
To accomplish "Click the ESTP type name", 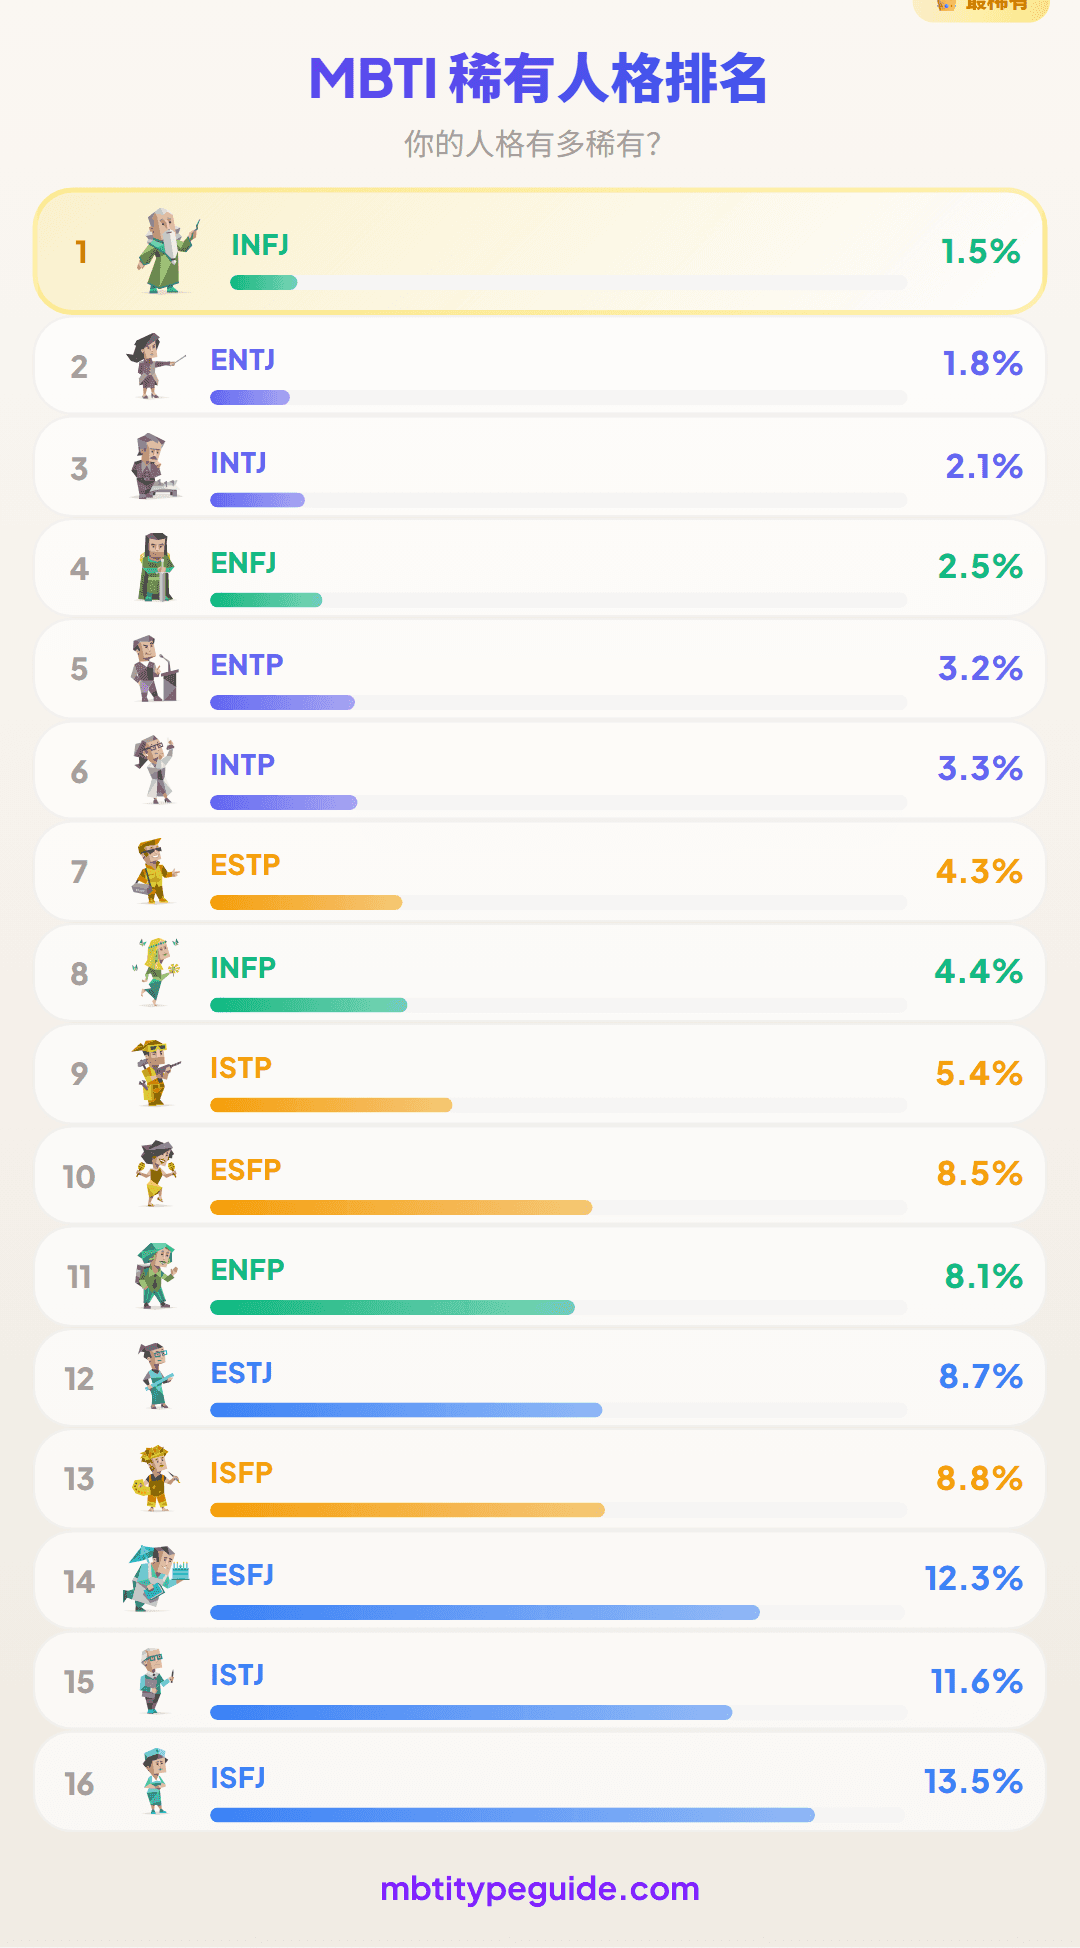I will 245,865.
